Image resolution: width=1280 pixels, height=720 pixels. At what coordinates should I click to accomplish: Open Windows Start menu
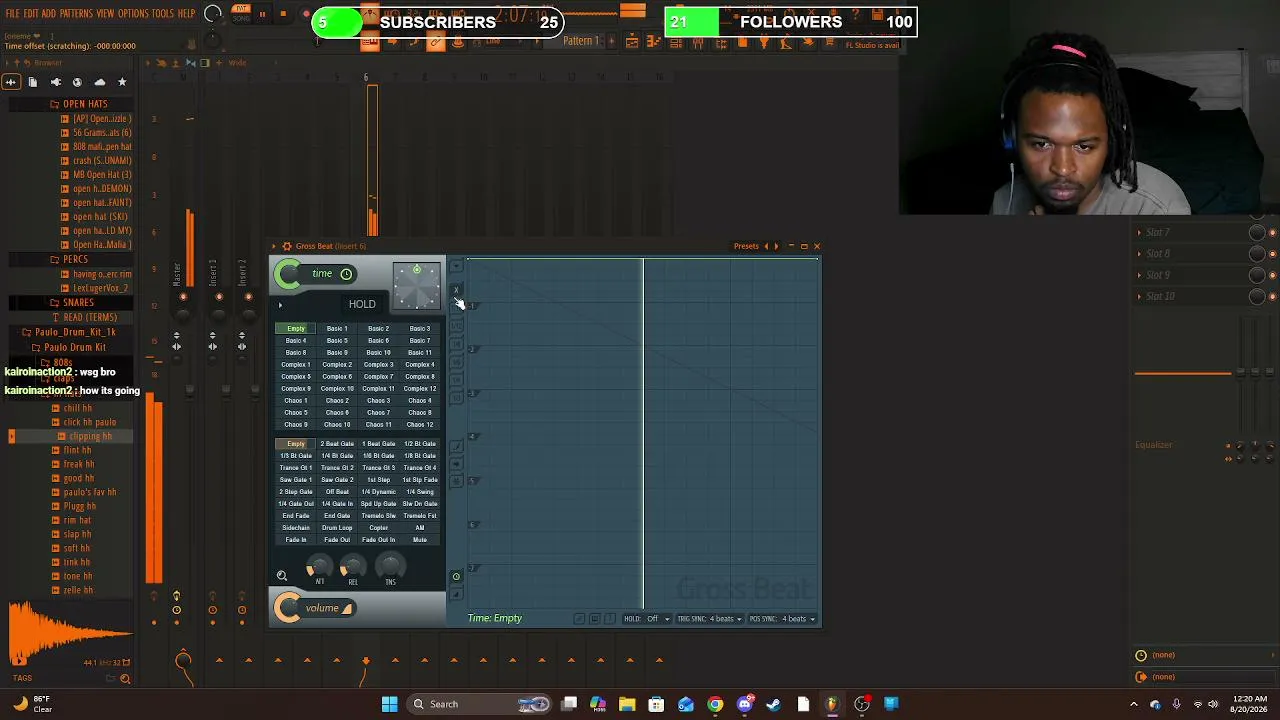coord(389,704)
